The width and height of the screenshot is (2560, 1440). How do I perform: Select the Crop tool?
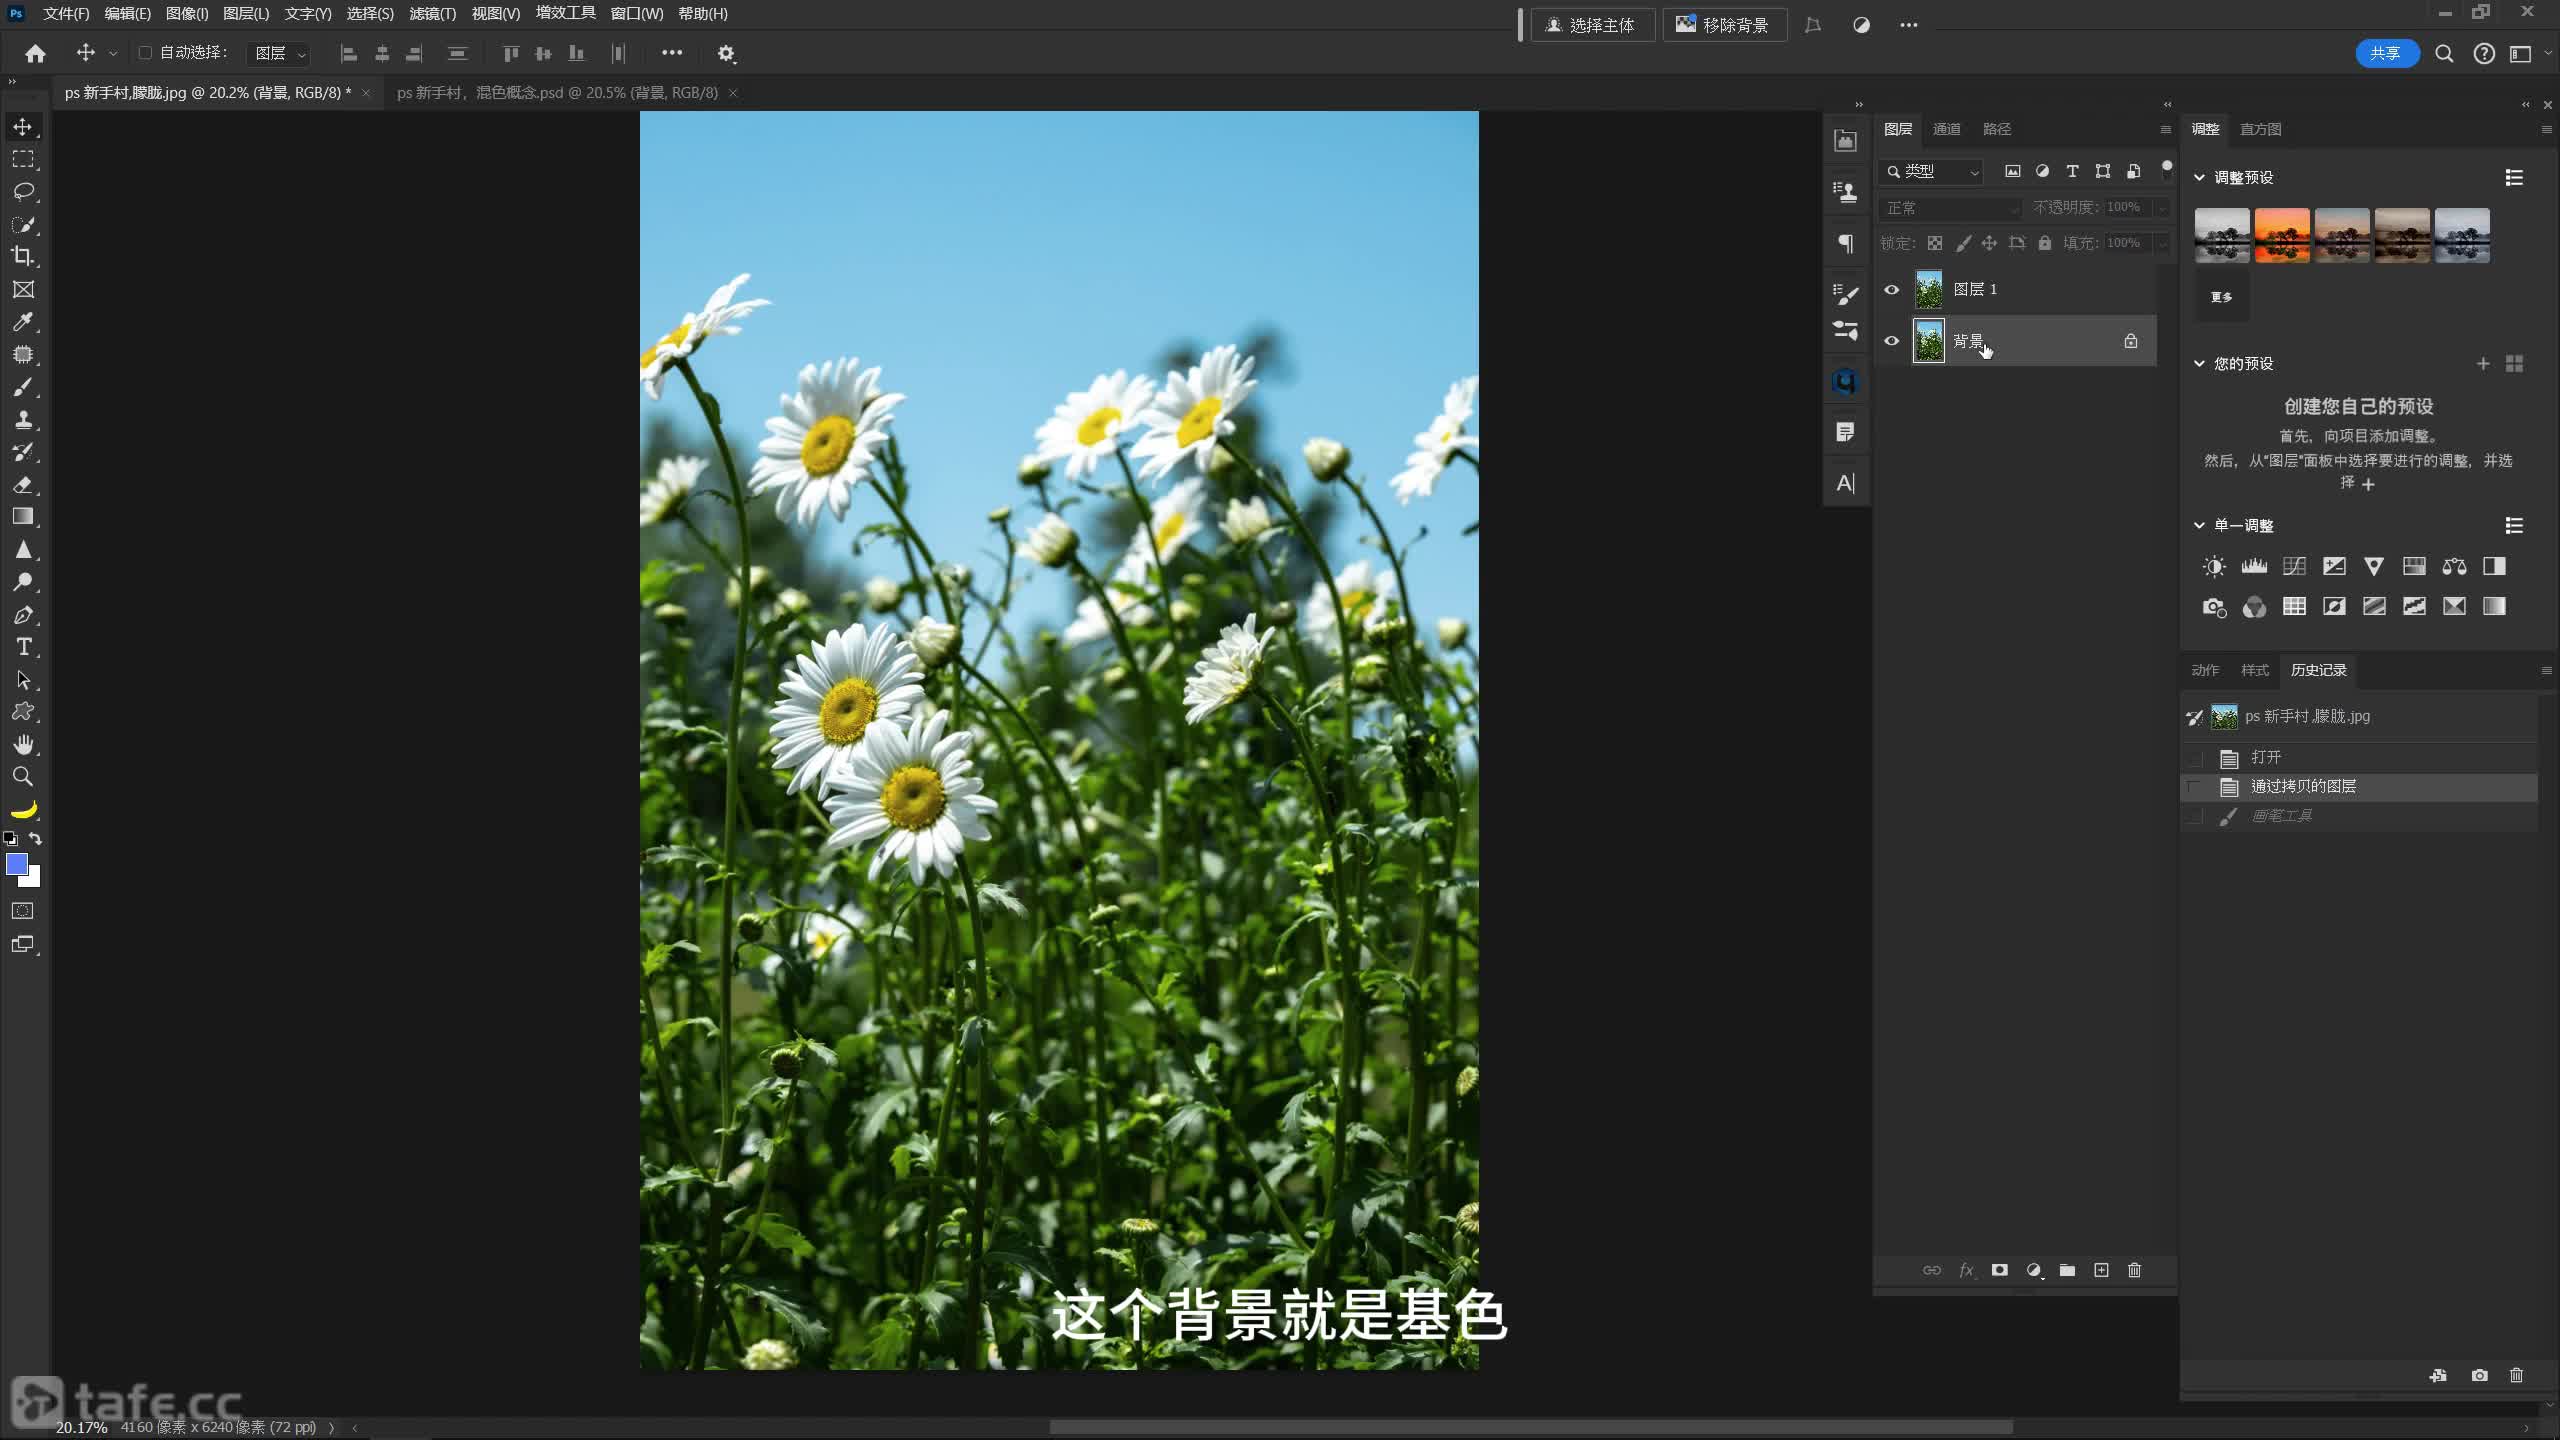(x=23, y=256)
